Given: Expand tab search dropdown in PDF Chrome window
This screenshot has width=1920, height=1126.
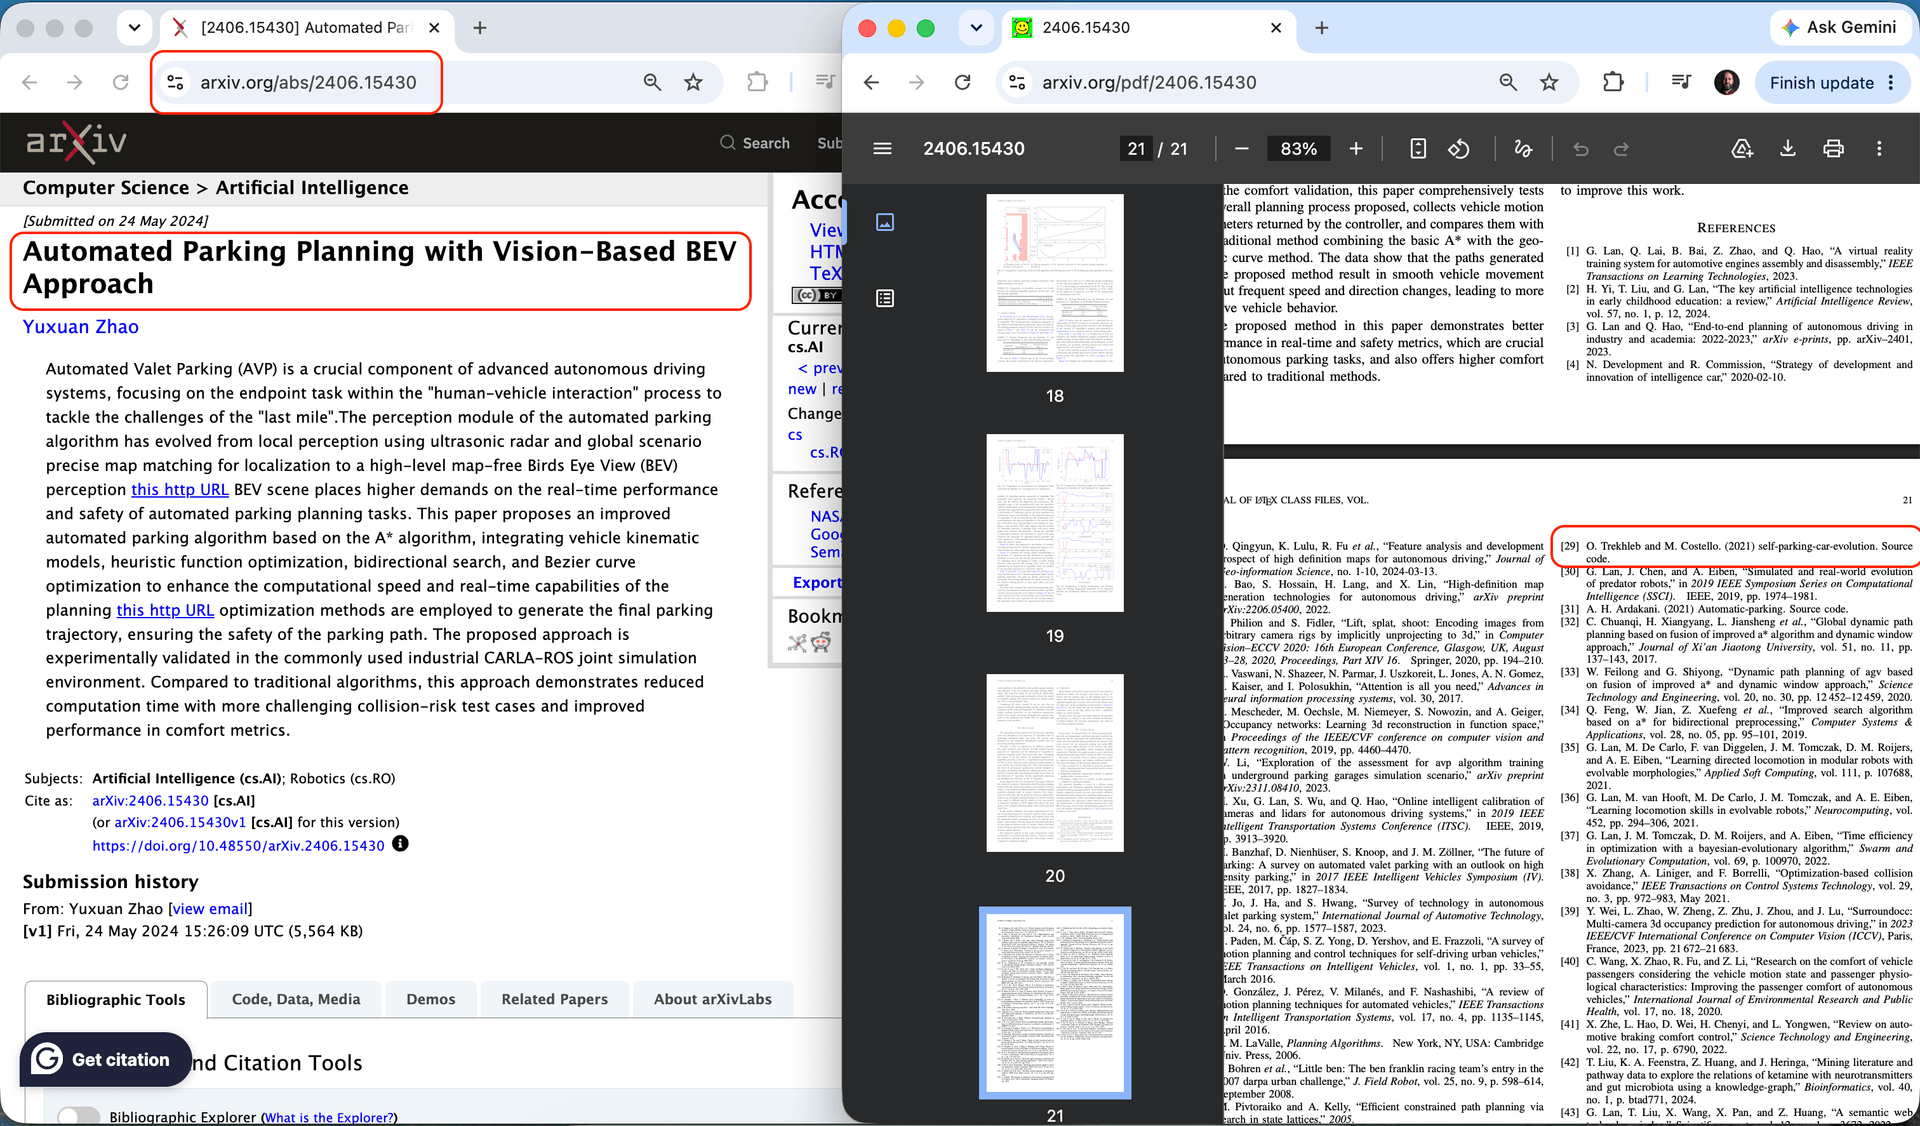Looking at the screenshot, I should 976,28.
